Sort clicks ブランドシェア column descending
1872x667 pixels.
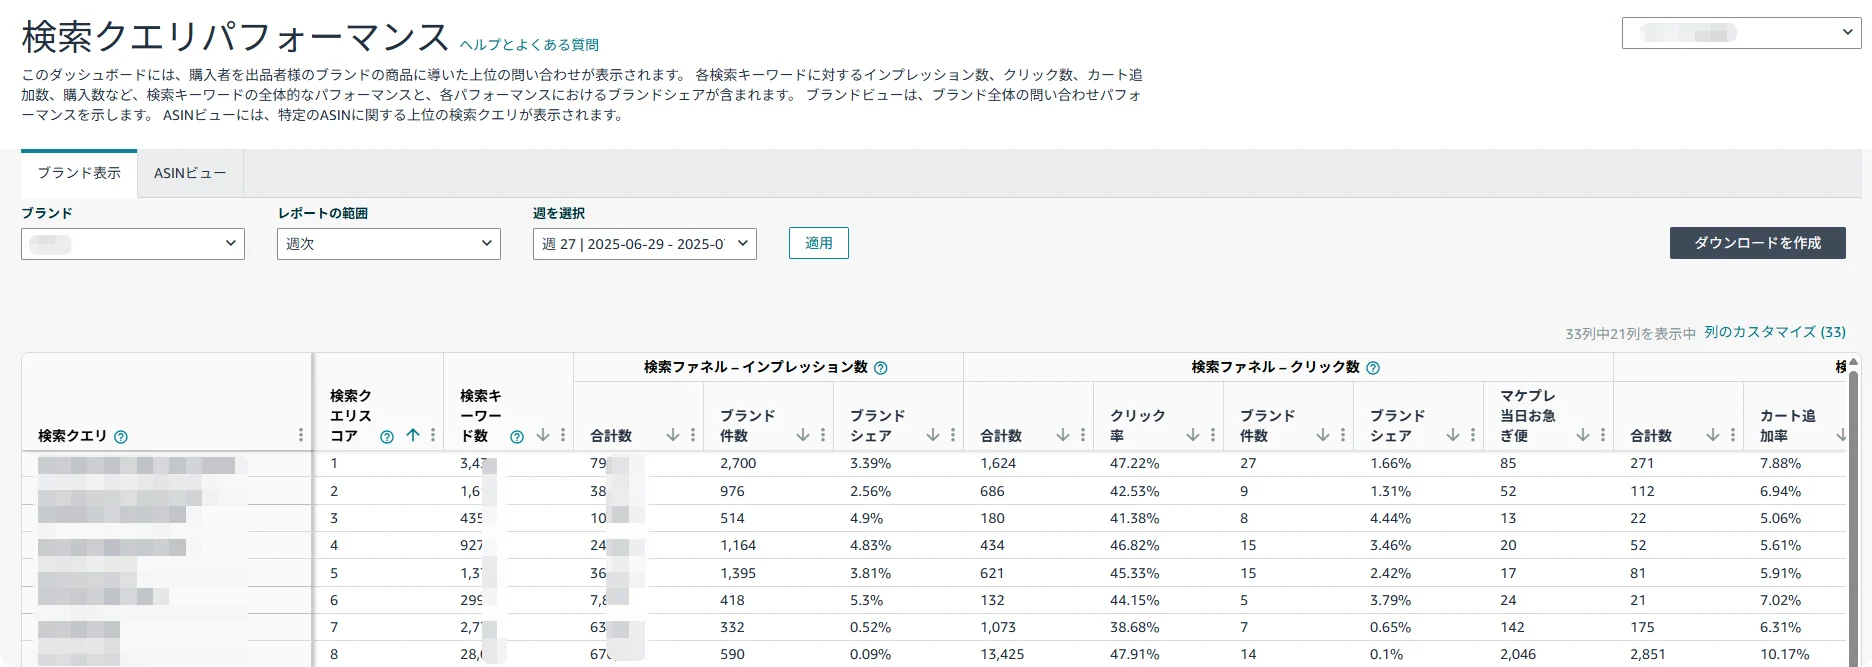[x=1453, y=435]
